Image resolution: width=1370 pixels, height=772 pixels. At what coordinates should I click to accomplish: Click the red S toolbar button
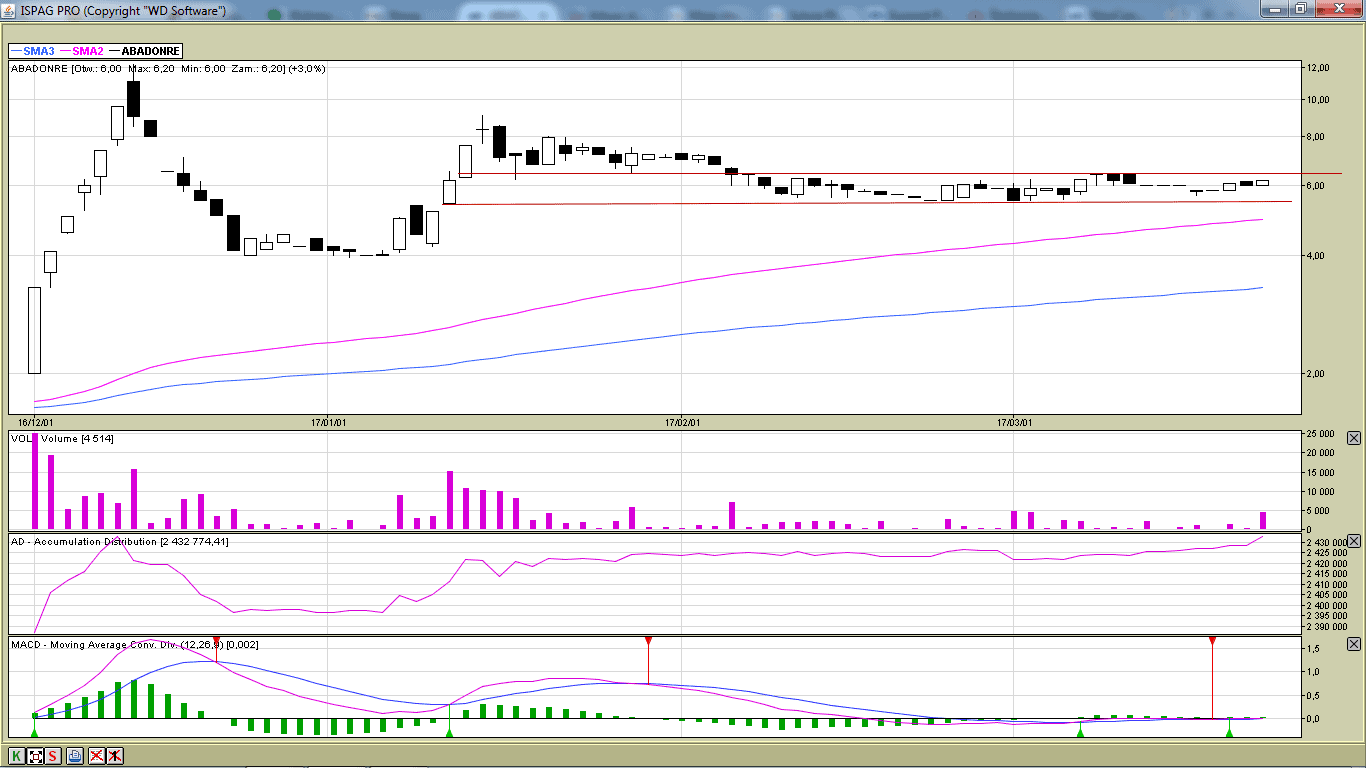53,756
